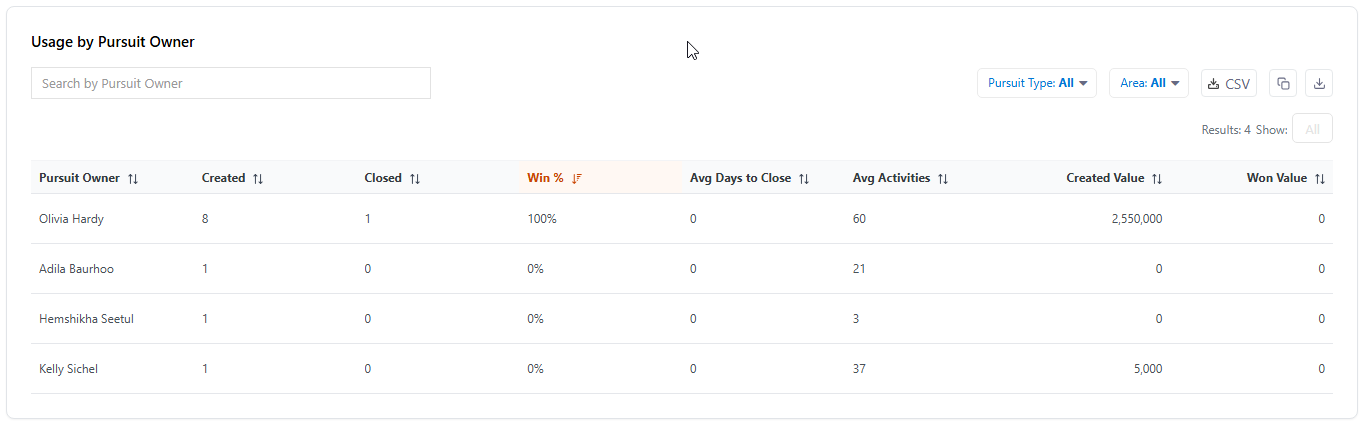The image size is (1364, 427).
Task: Click the copy icon next to CSV
Action: 1283,83
